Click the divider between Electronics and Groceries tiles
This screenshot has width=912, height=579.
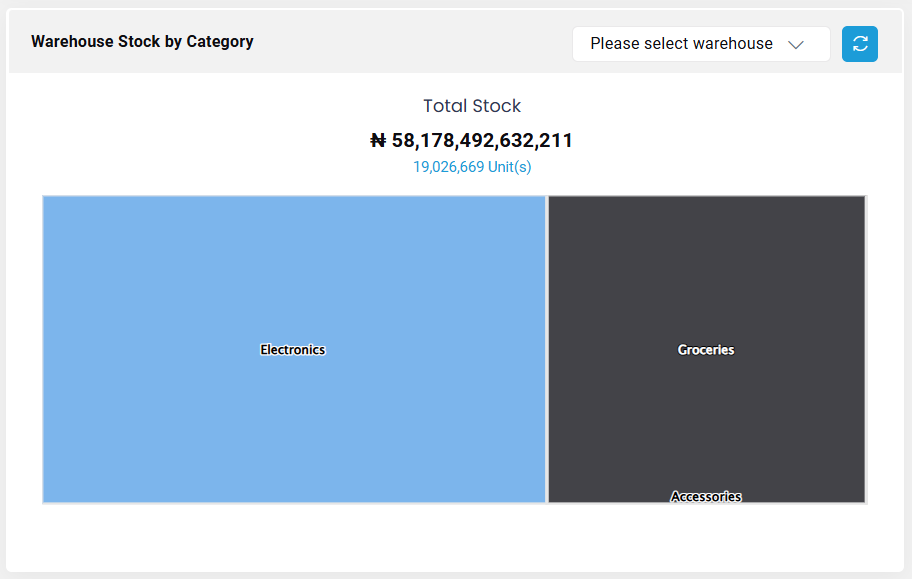(547, 349)
